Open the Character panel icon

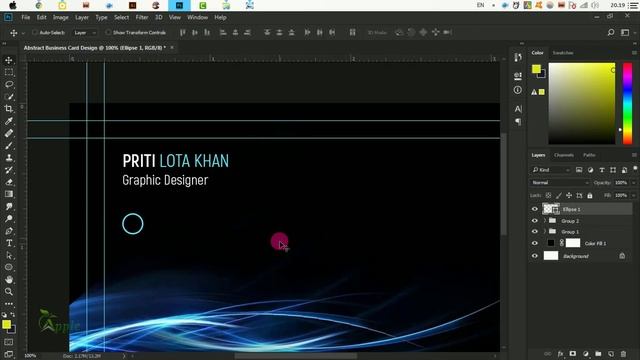[518, 109]
